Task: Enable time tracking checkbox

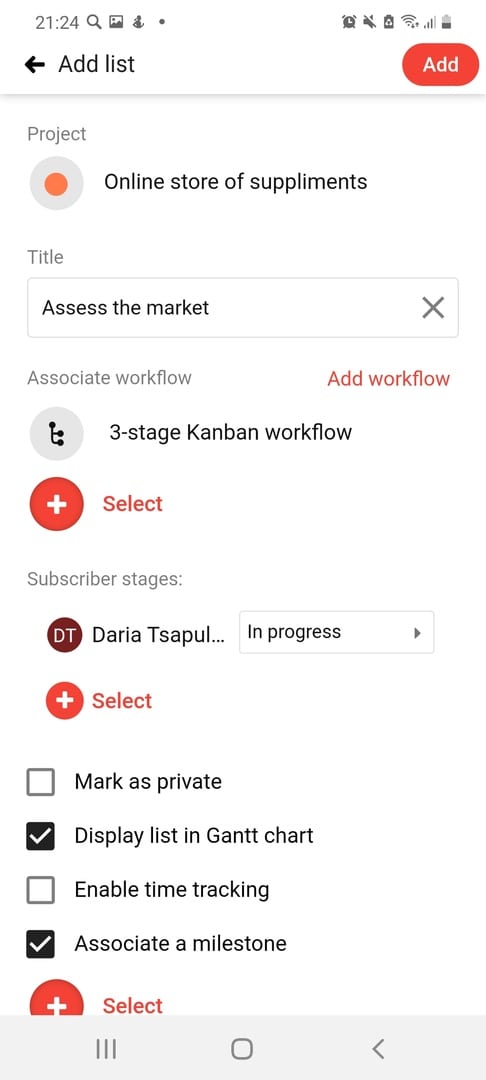Action: pyautogui.click(x=41, y=890)
